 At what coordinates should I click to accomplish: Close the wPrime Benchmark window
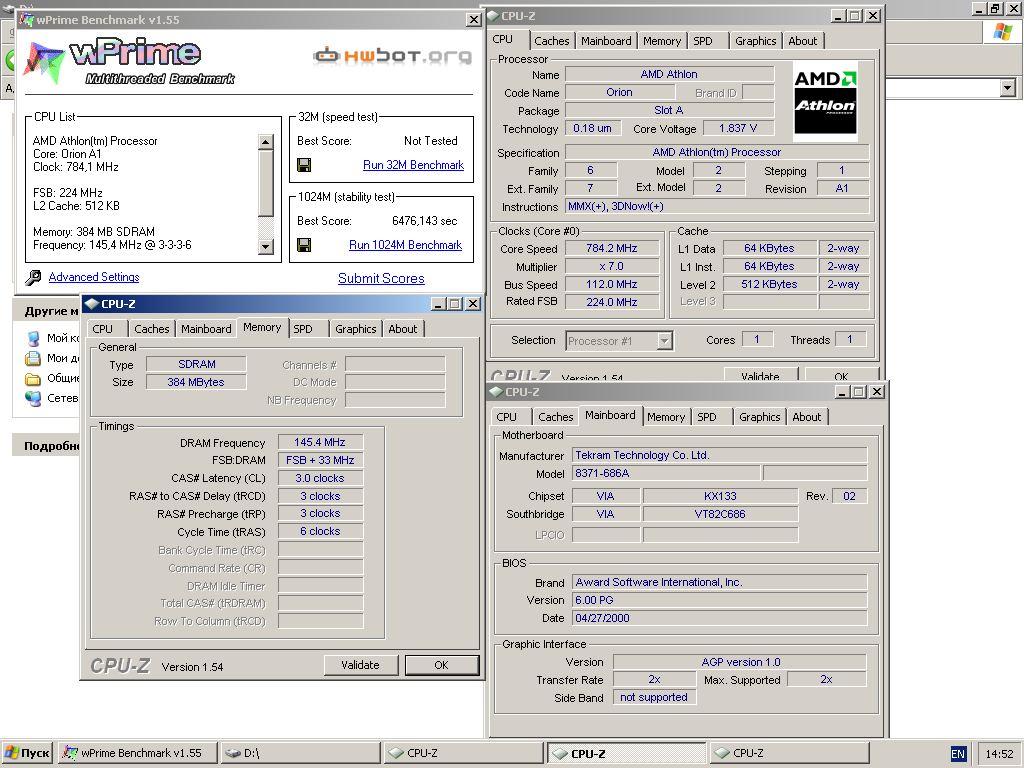pyautogui.click(x=474, y=20)
